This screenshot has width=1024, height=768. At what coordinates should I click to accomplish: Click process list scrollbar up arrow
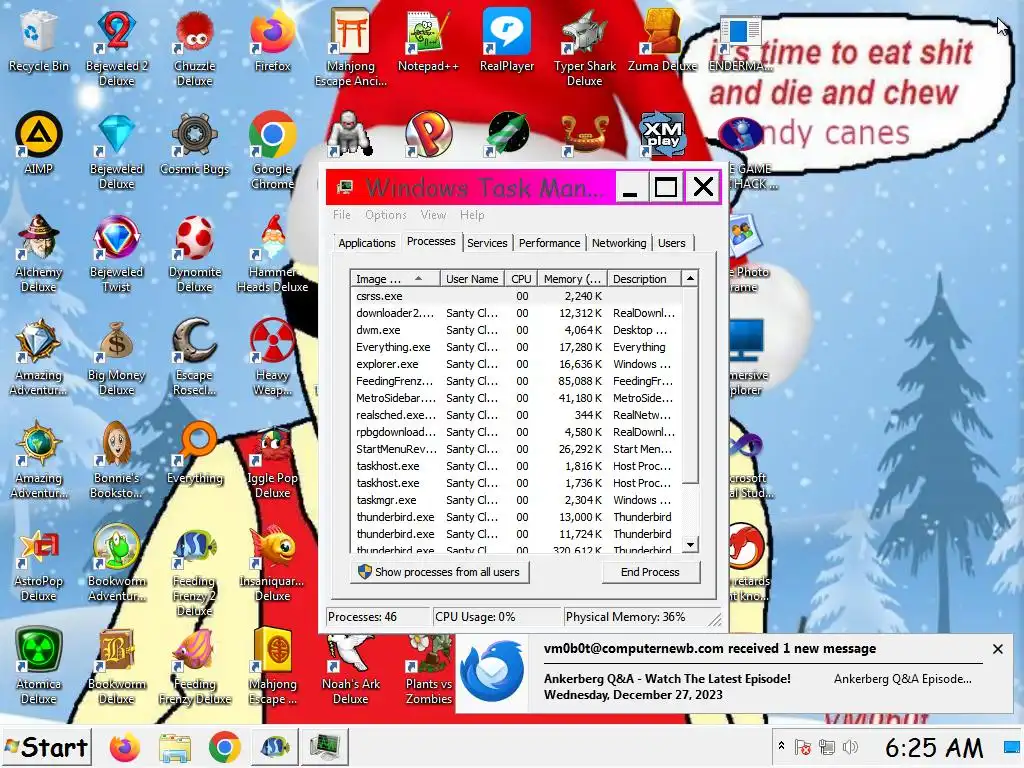(x=690, y=279)
